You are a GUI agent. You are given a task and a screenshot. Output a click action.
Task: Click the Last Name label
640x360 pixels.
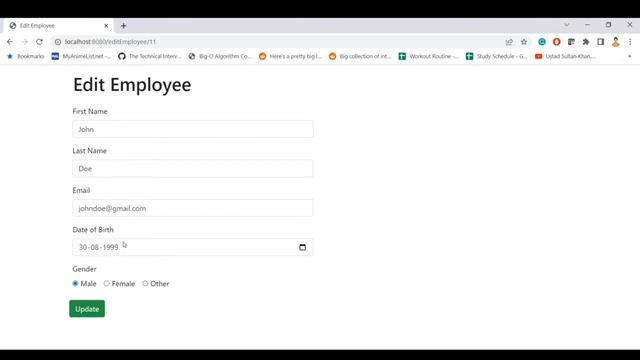[x=89, y=151]
